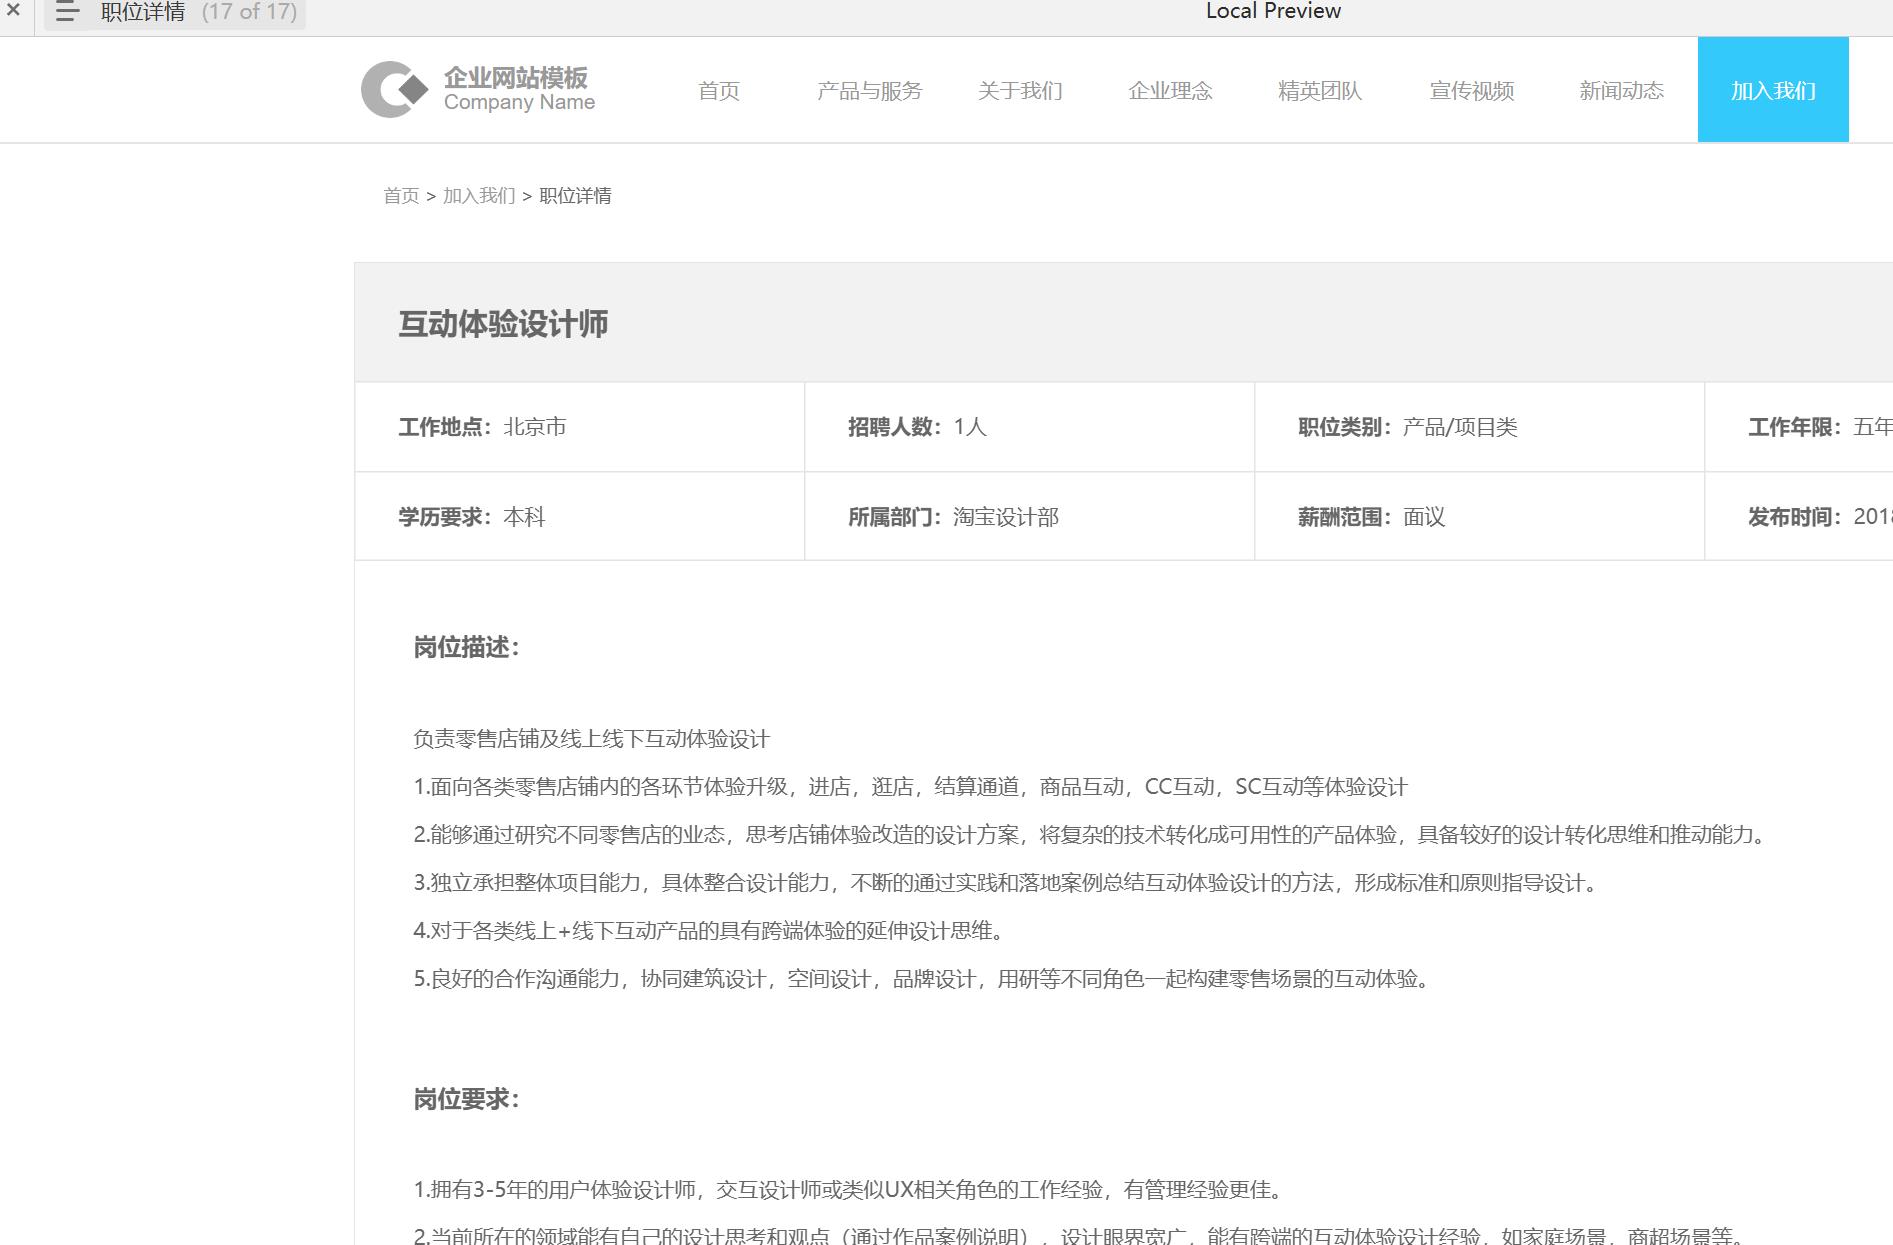Click the 发布时间 cell
The image size is (1893, 1245).
coord(1799,516)
